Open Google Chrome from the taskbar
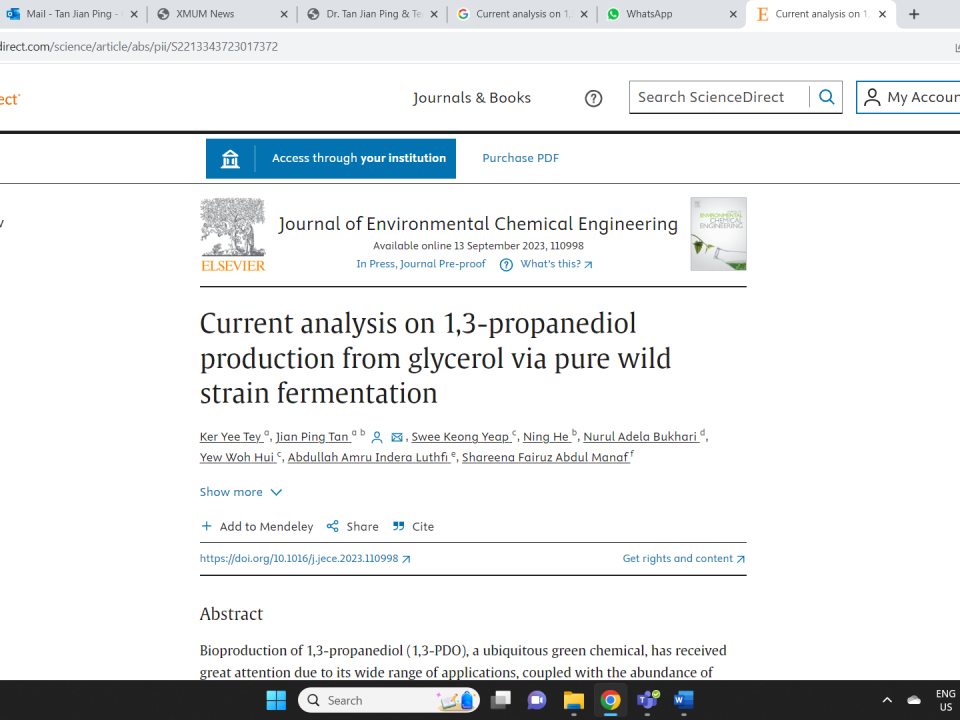The image size is (960, 720). point(610,700)
